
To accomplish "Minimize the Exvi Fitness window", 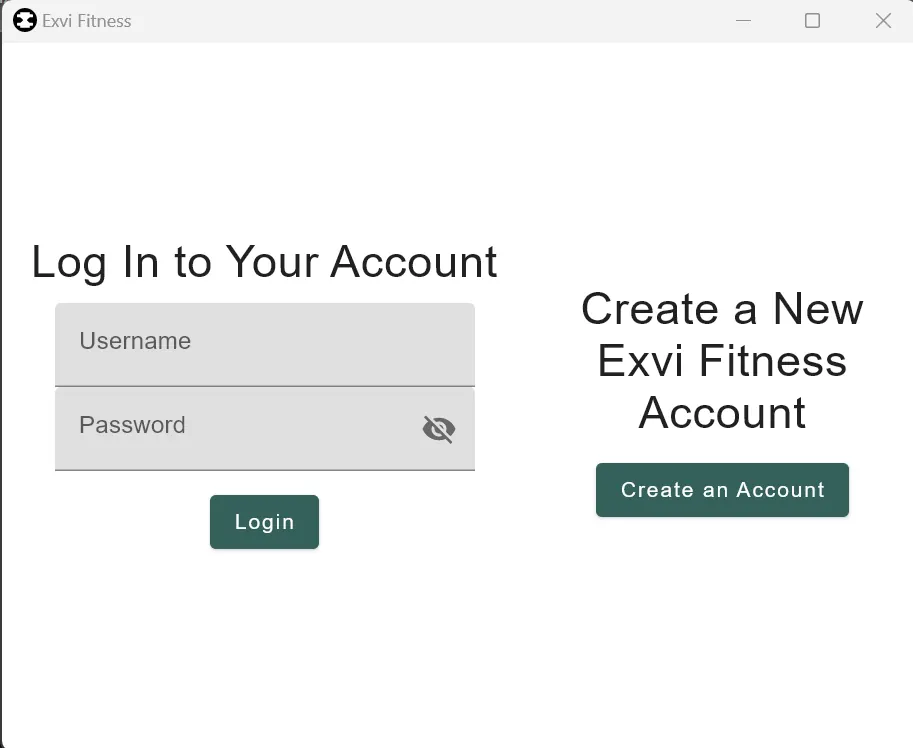I will pyautogui.click(x=743, y=21).
